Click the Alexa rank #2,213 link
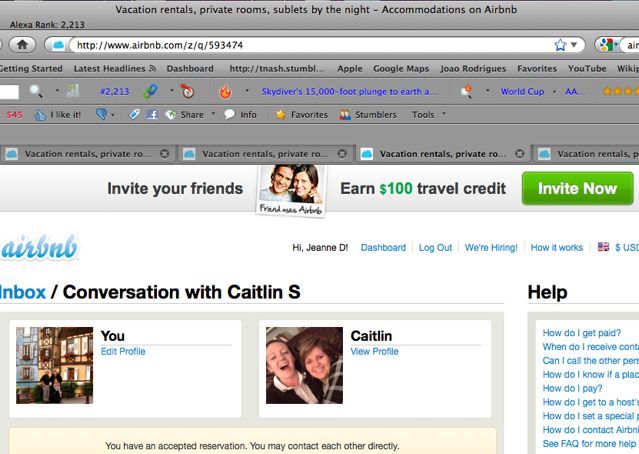 [x=115, y=92]
